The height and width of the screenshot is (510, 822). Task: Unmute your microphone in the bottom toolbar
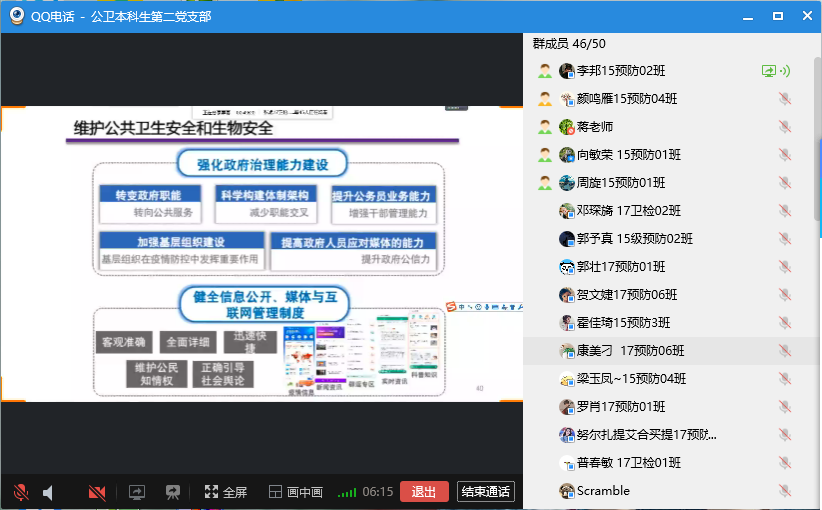tap(20, 492)
